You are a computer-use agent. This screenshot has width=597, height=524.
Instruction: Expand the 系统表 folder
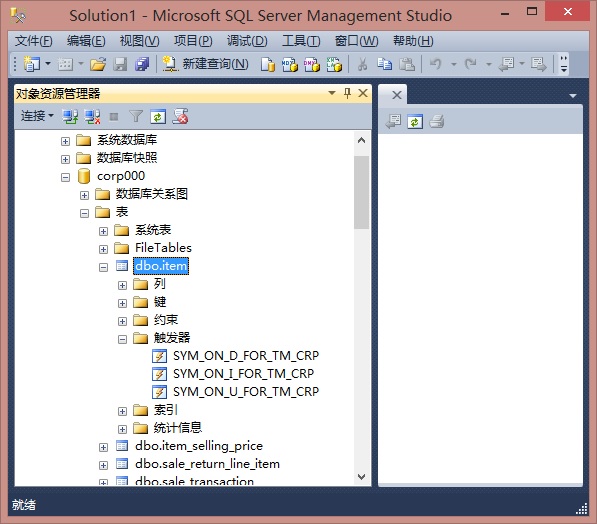pyautogui.click(x=103, y=231)
